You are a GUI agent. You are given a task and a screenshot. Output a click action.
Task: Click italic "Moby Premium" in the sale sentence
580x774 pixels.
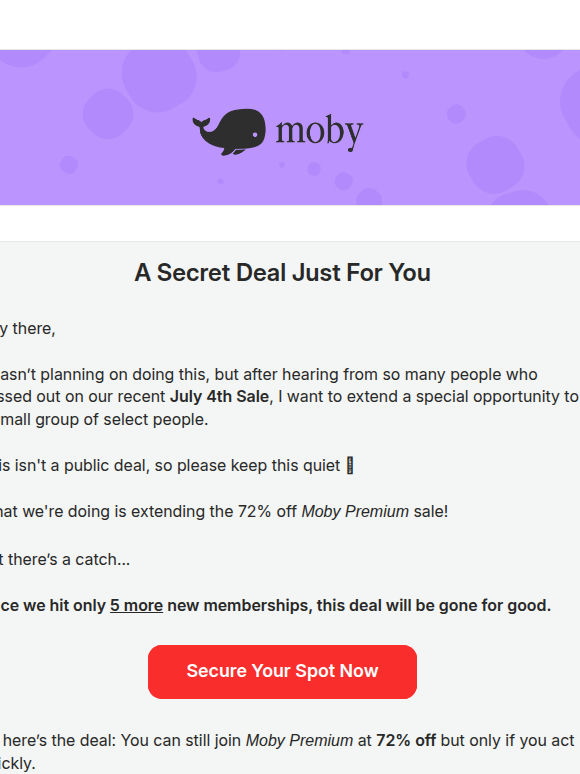pyautogui.click(x=355, y=511)
